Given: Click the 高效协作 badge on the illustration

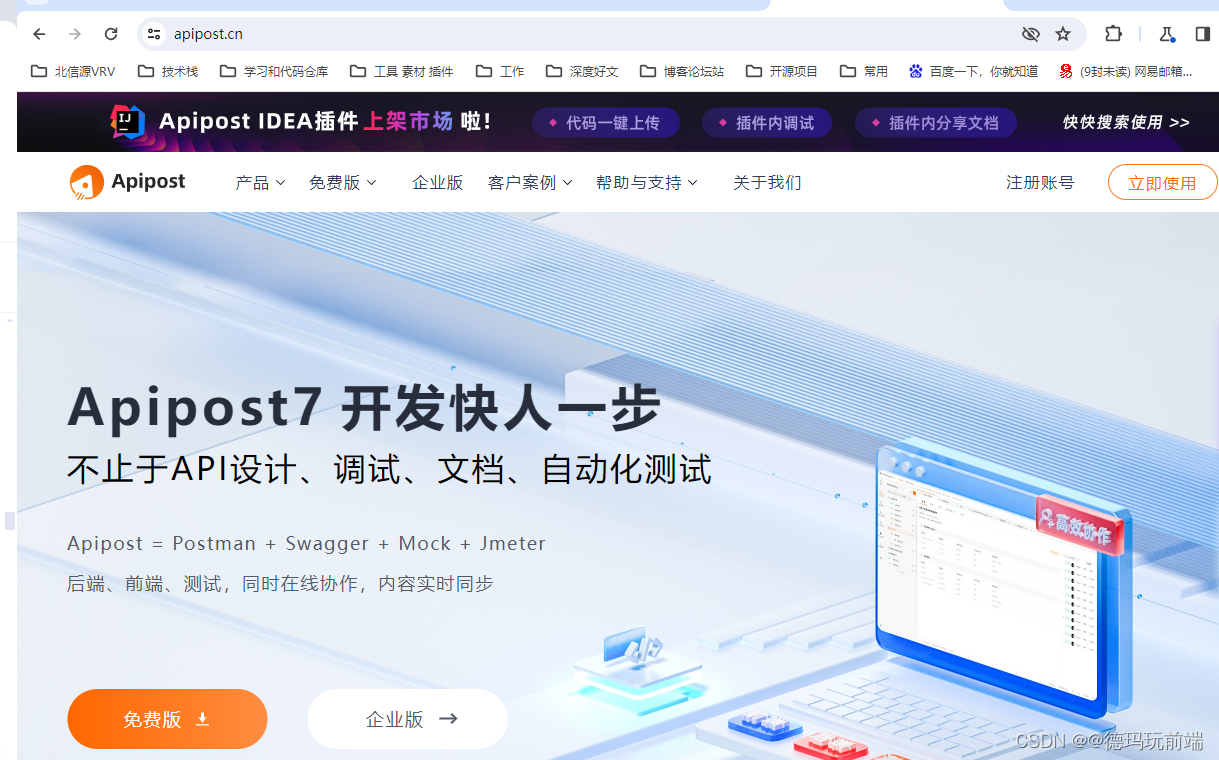Looking at the screenshot, I should [x=1079, y=526].
